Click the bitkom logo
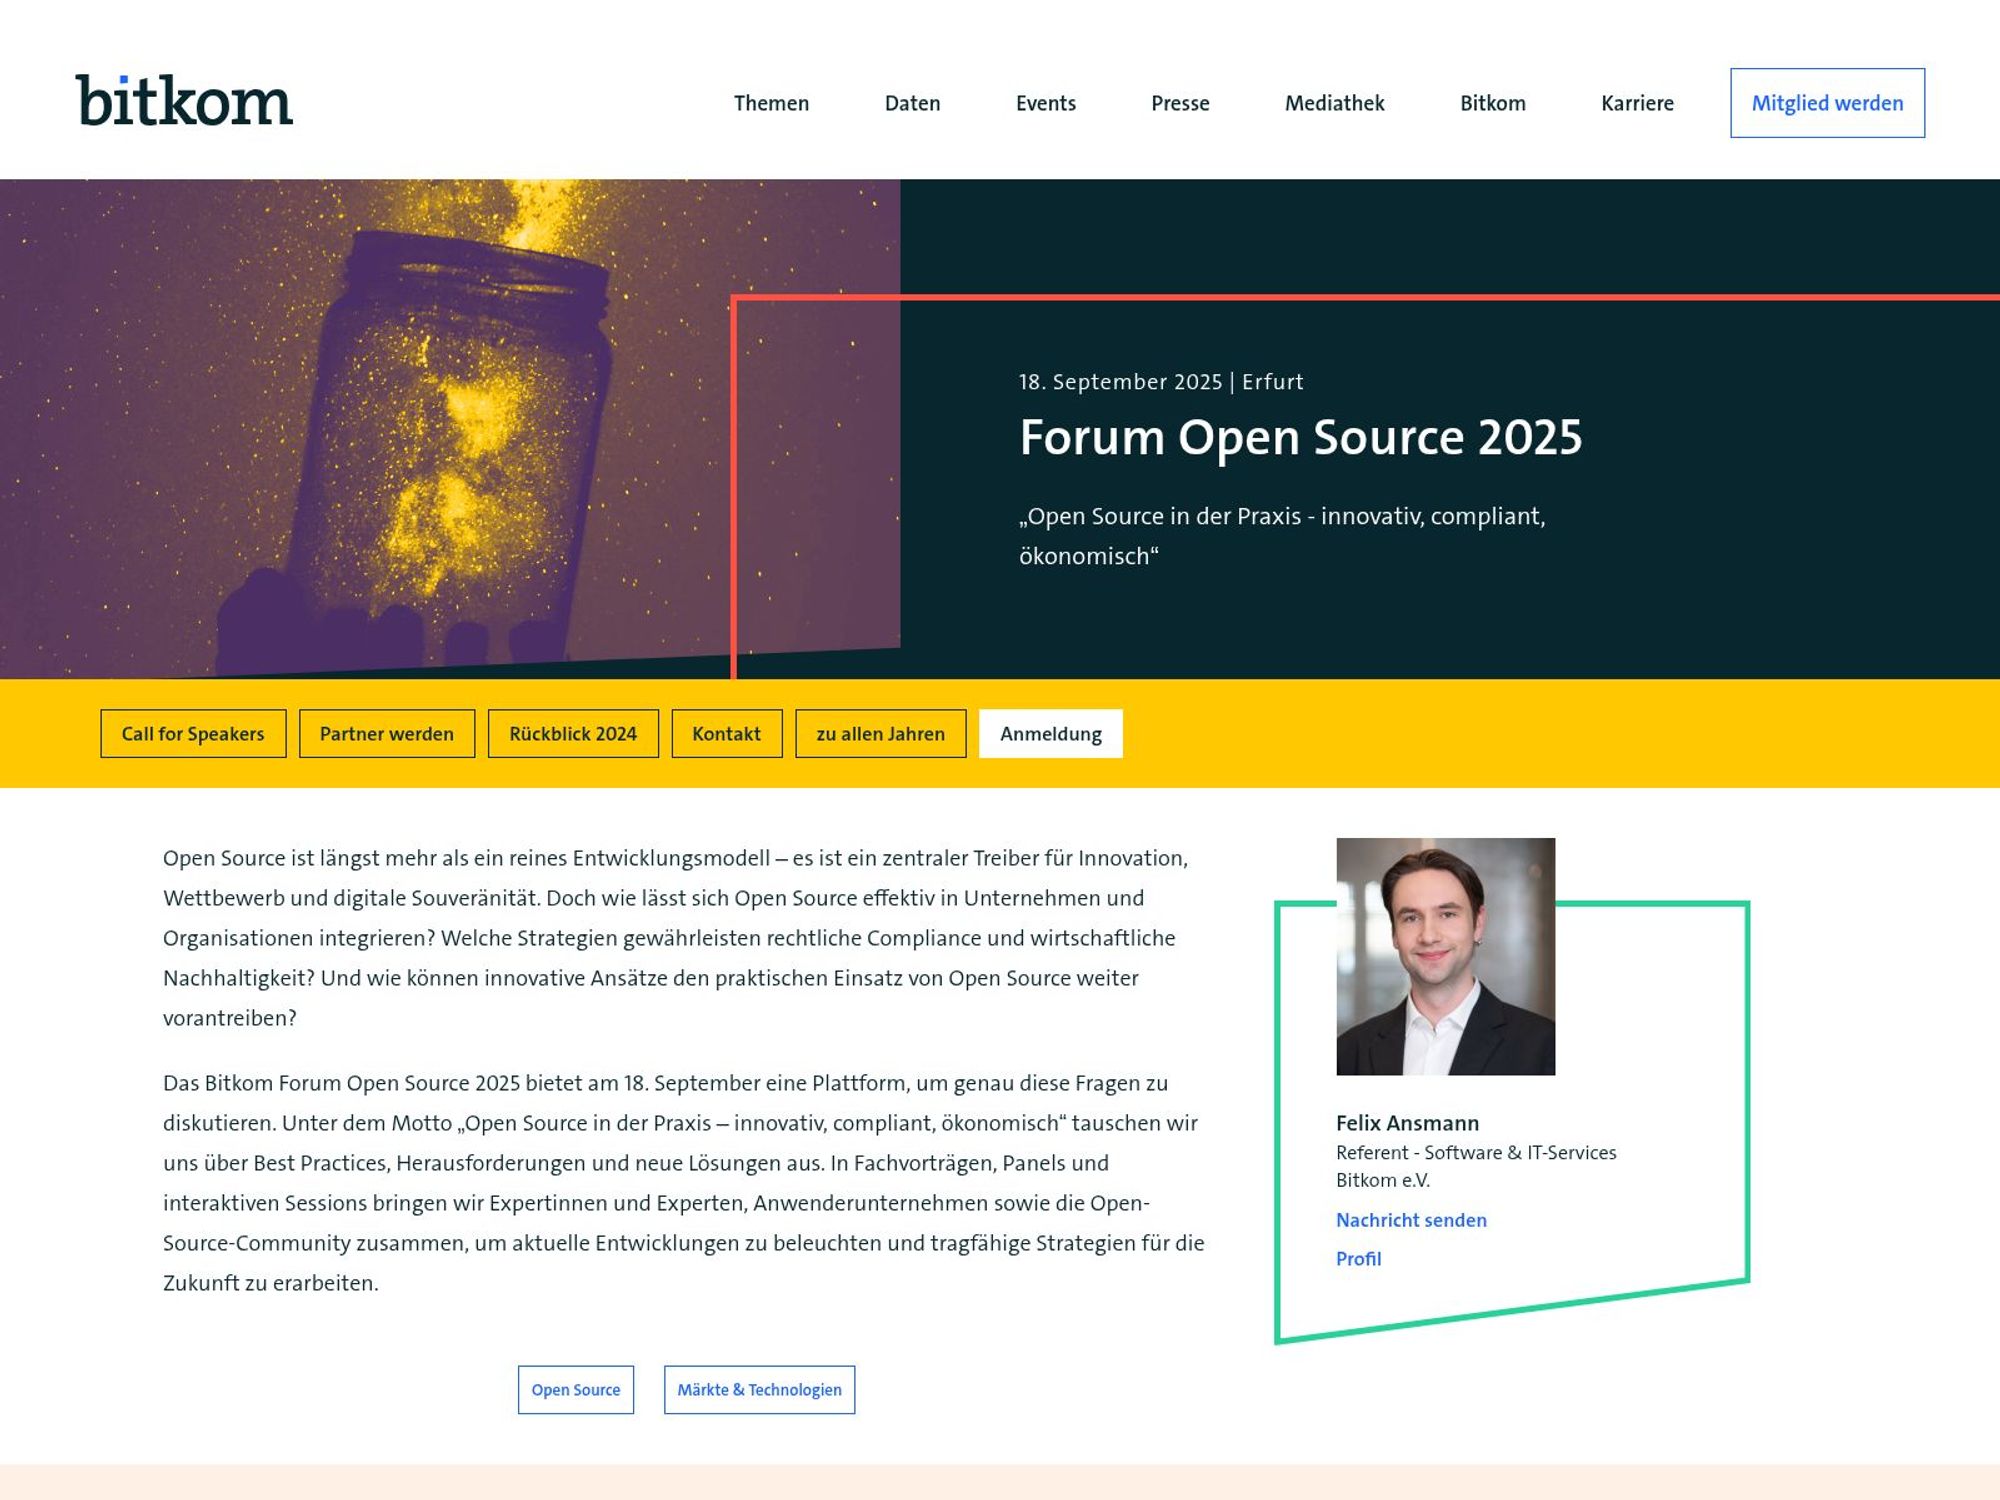 184,101
